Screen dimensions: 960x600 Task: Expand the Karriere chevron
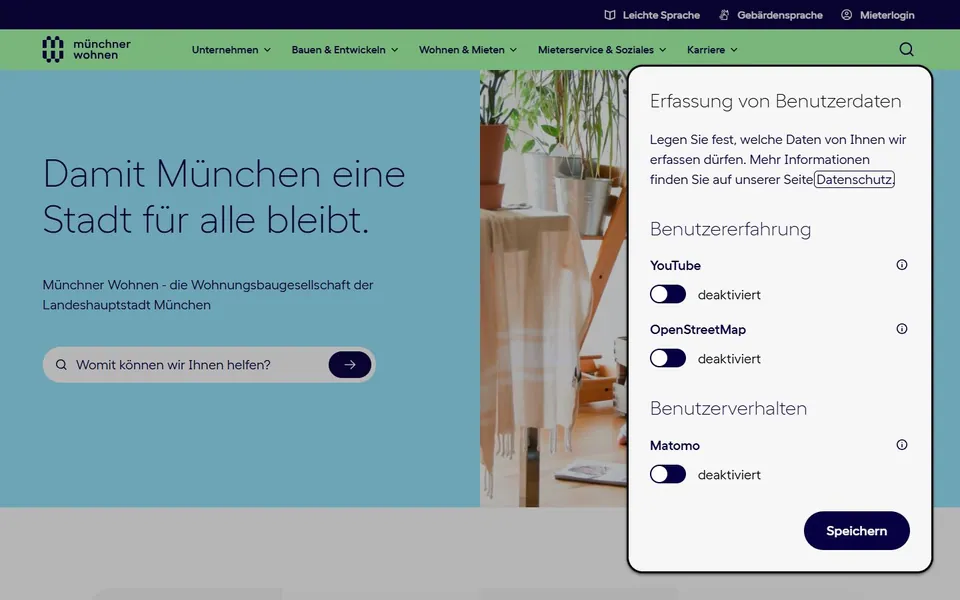733,50
